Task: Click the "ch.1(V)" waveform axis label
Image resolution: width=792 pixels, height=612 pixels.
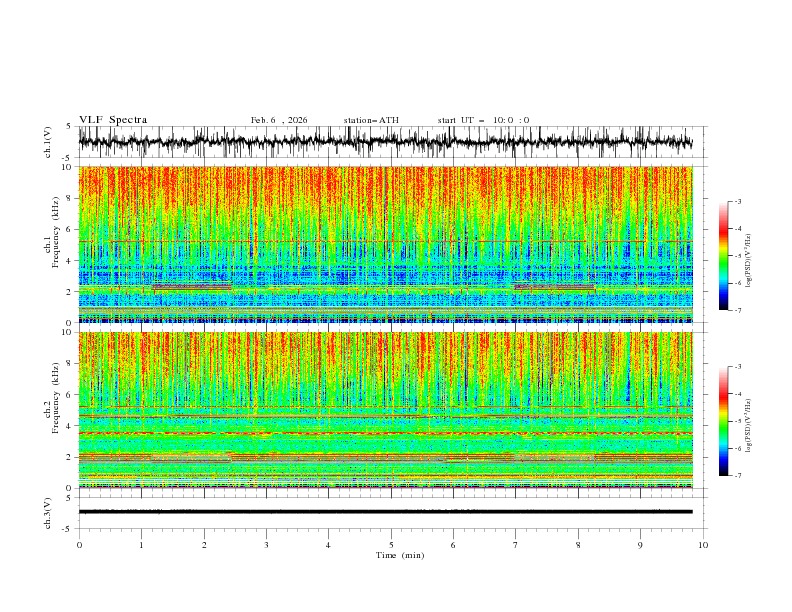Action: [x=48, y=142]
